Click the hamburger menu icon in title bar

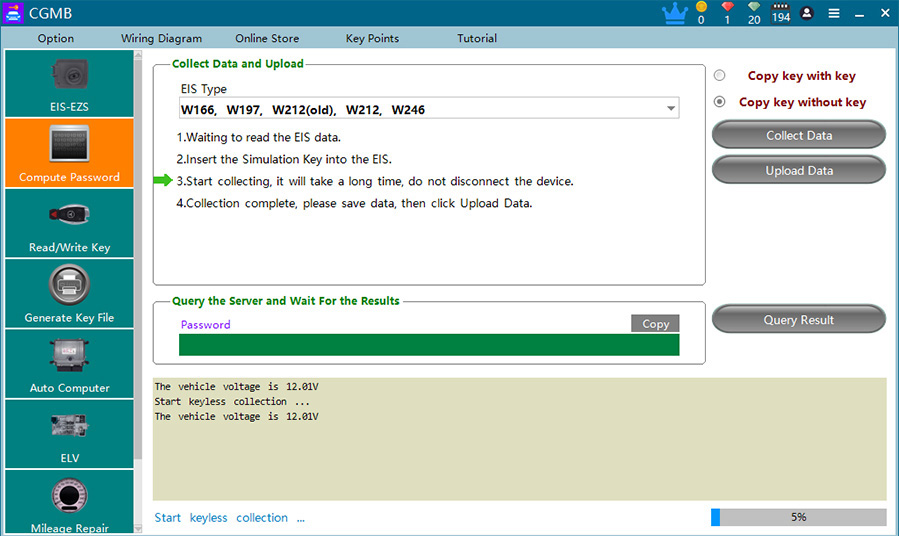pyautogui.click(x=833, y=13)
